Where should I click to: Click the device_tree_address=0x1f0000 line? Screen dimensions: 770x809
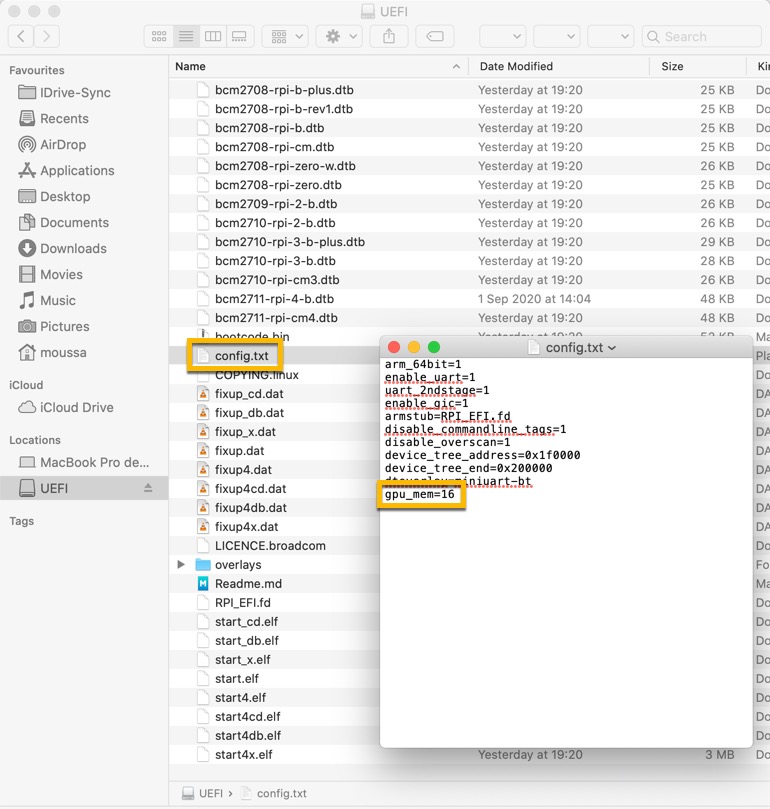[483, 455]
